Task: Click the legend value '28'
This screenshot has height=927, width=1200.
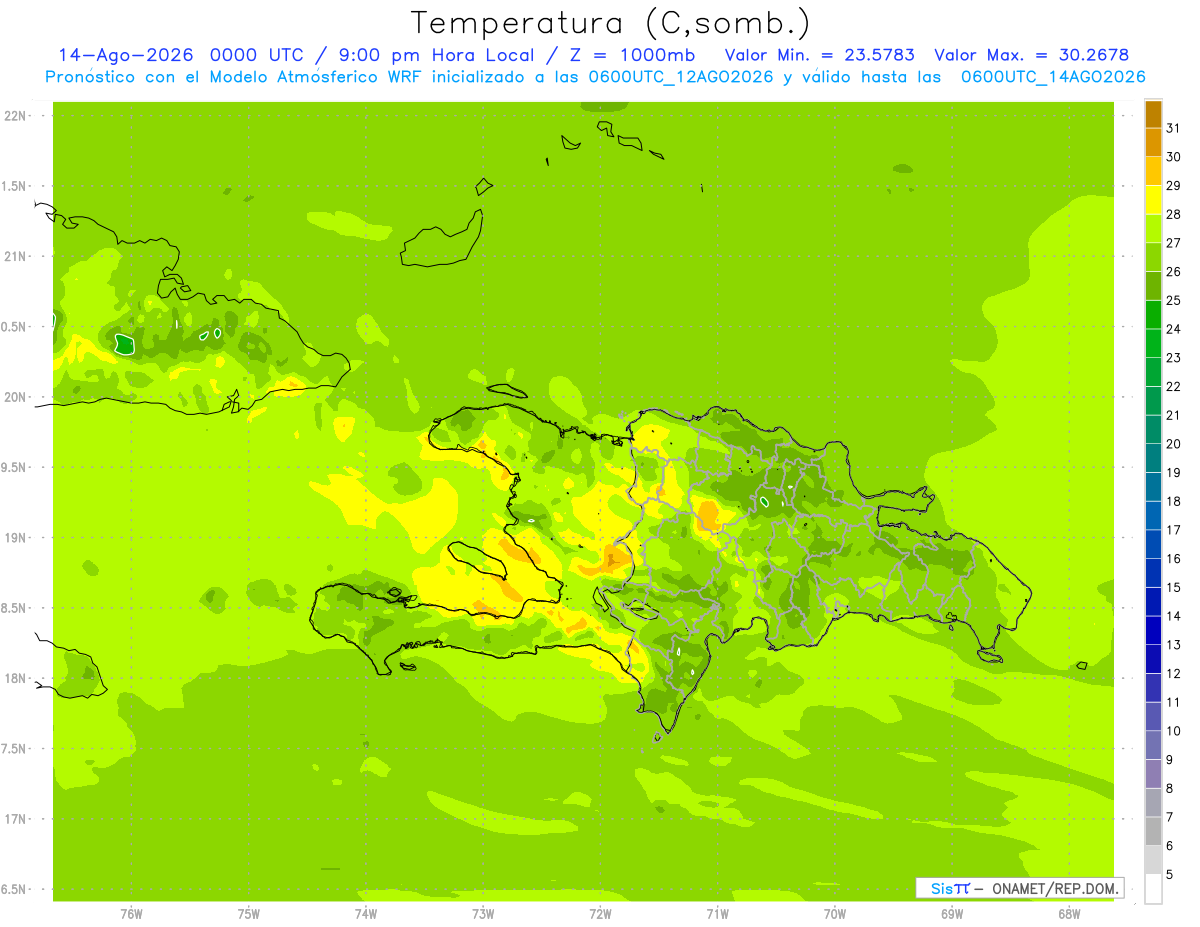Action: [1174, 214]
